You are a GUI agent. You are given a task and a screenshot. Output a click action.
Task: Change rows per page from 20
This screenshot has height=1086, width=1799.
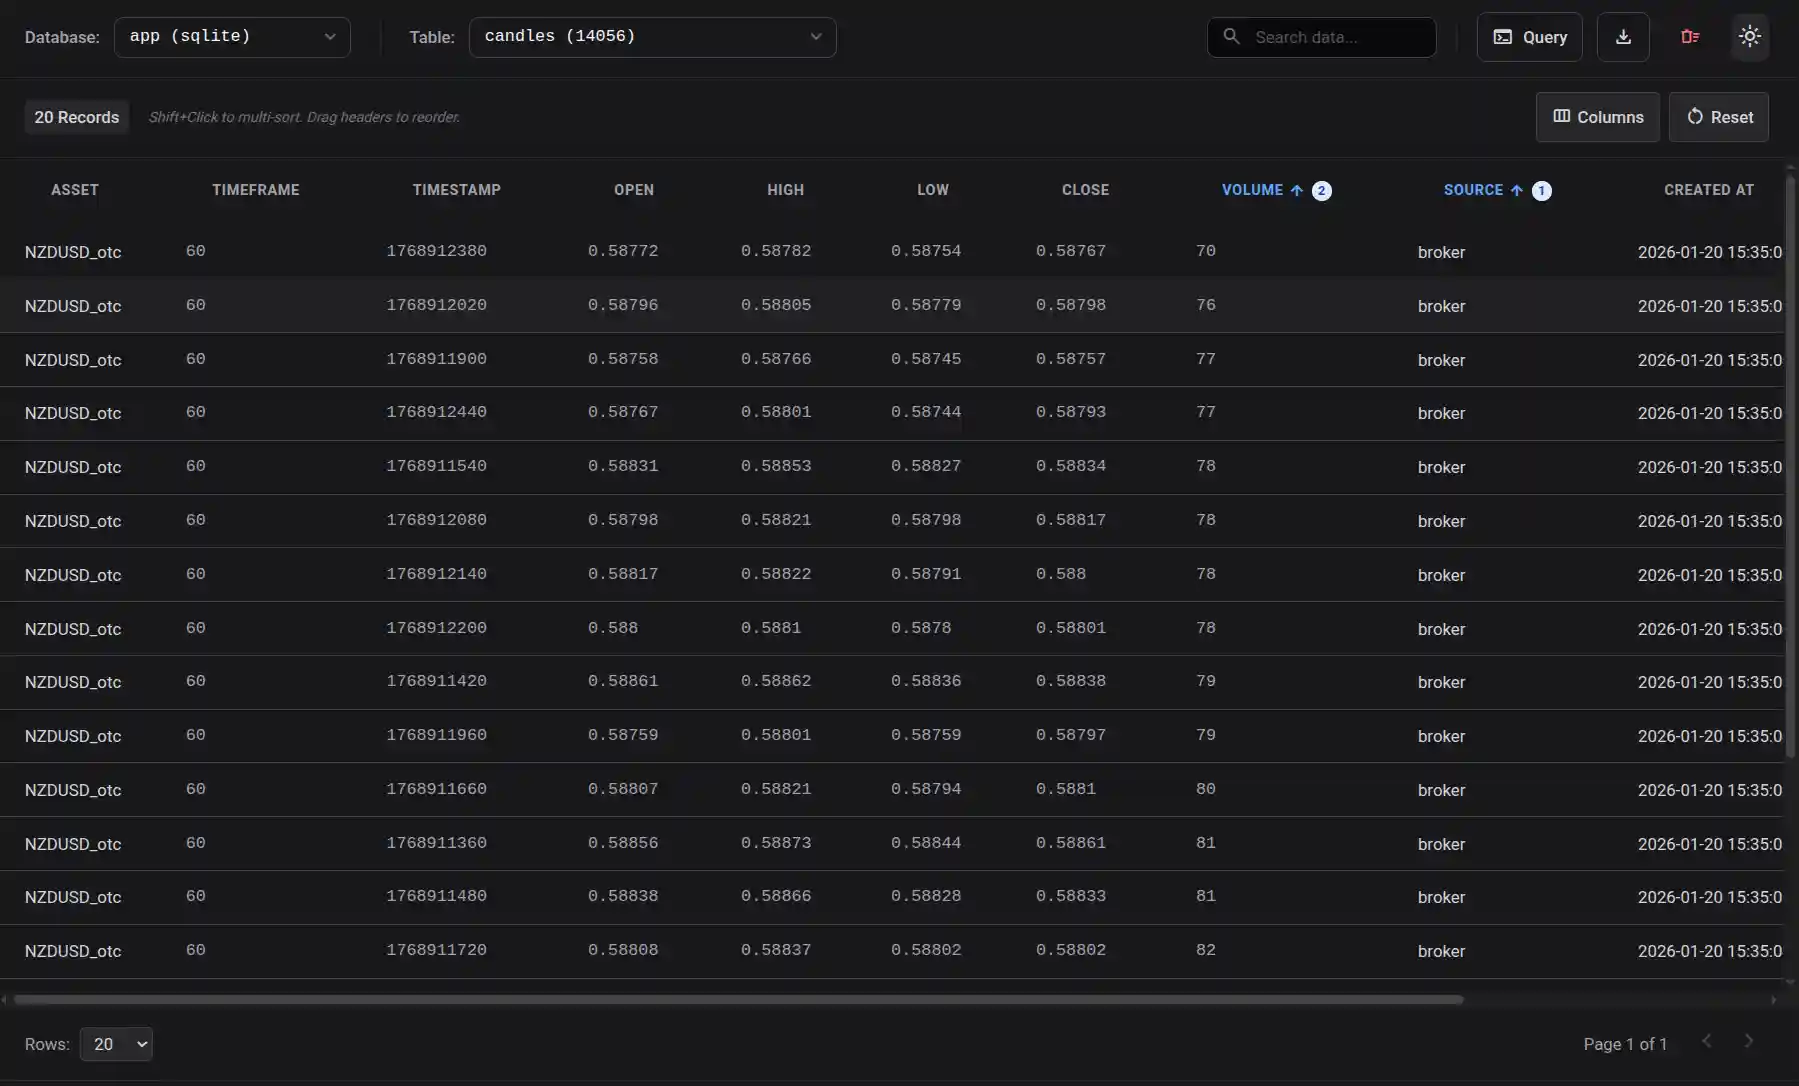pos(116,1043)
